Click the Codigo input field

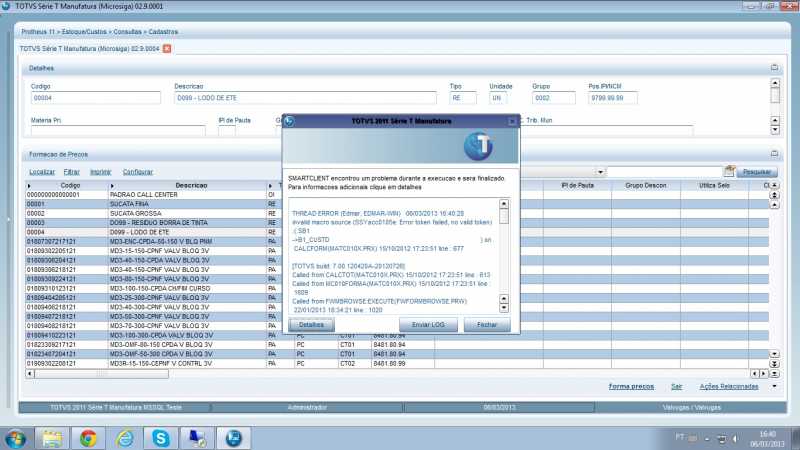coord(95,98)
